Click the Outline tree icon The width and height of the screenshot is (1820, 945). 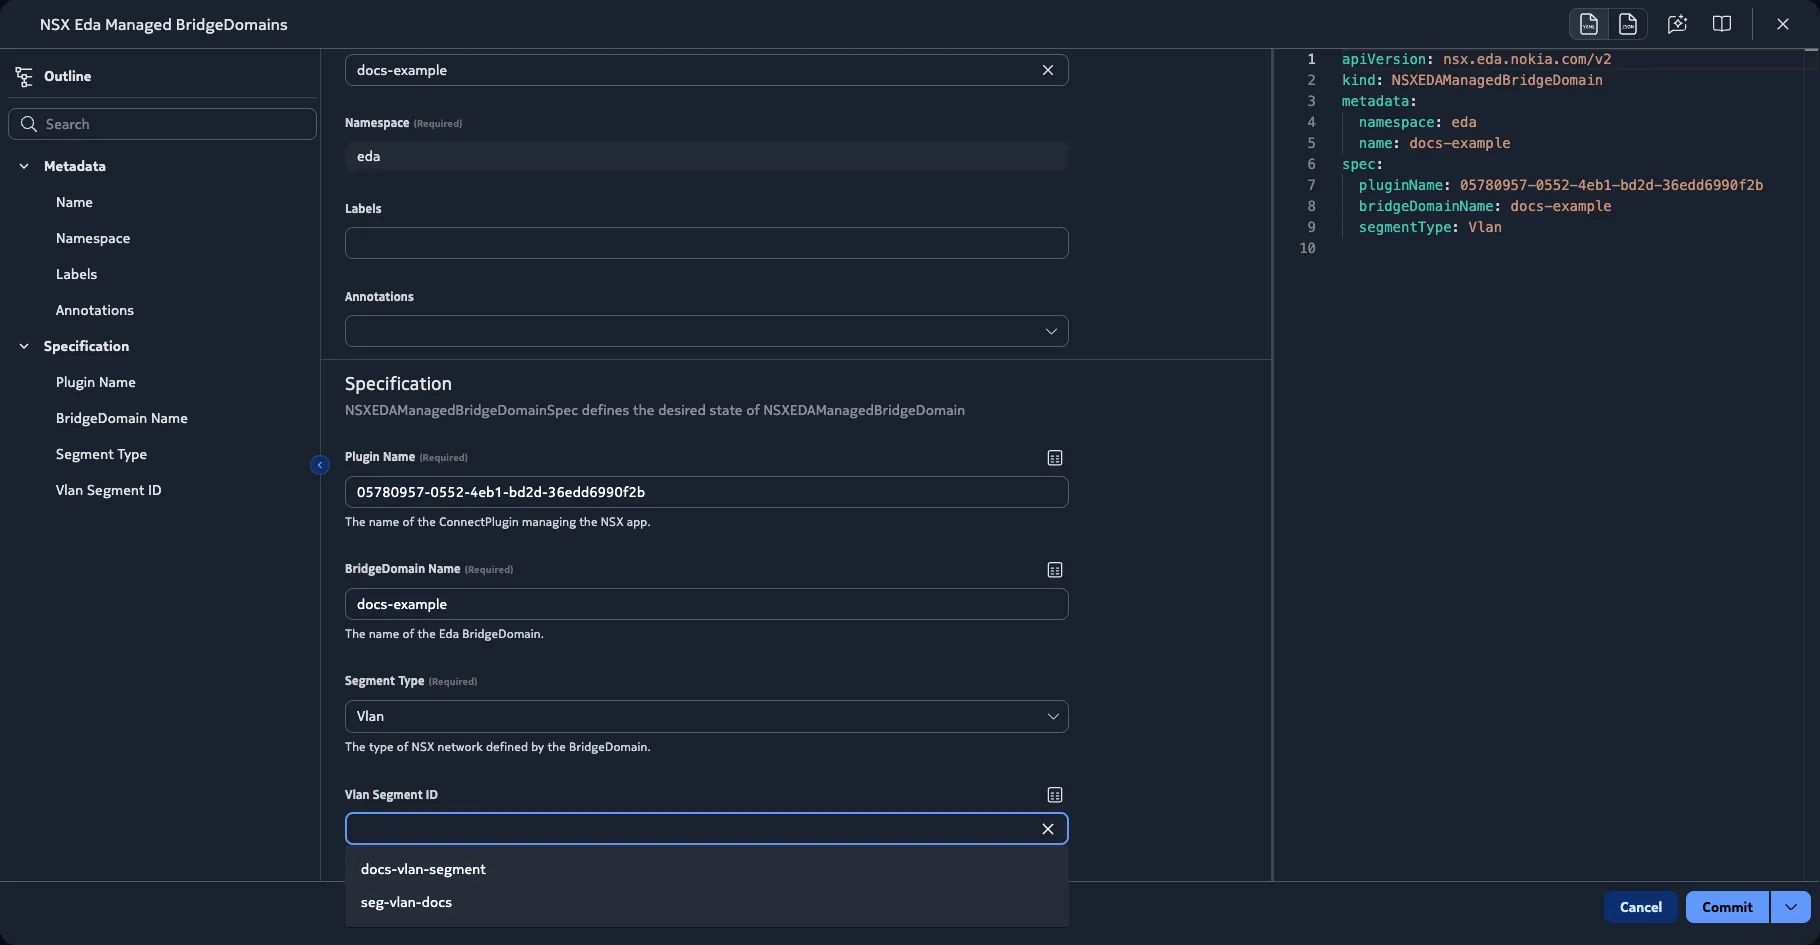[x=24, y=76]
